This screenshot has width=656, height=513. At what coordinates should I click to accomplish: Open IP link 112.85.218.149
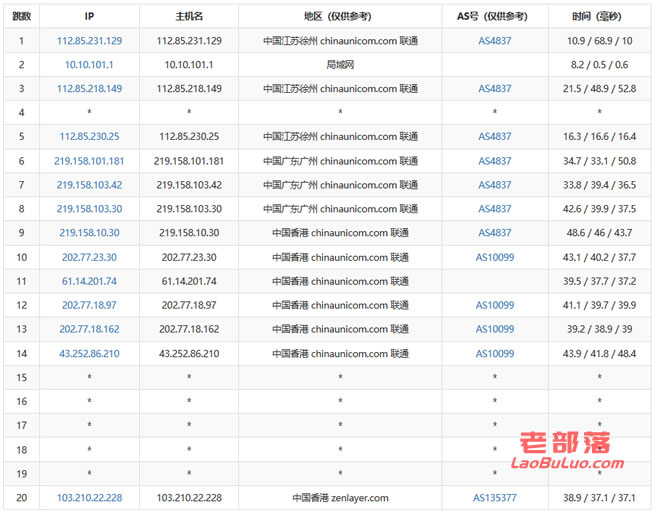tap(89, 88)
